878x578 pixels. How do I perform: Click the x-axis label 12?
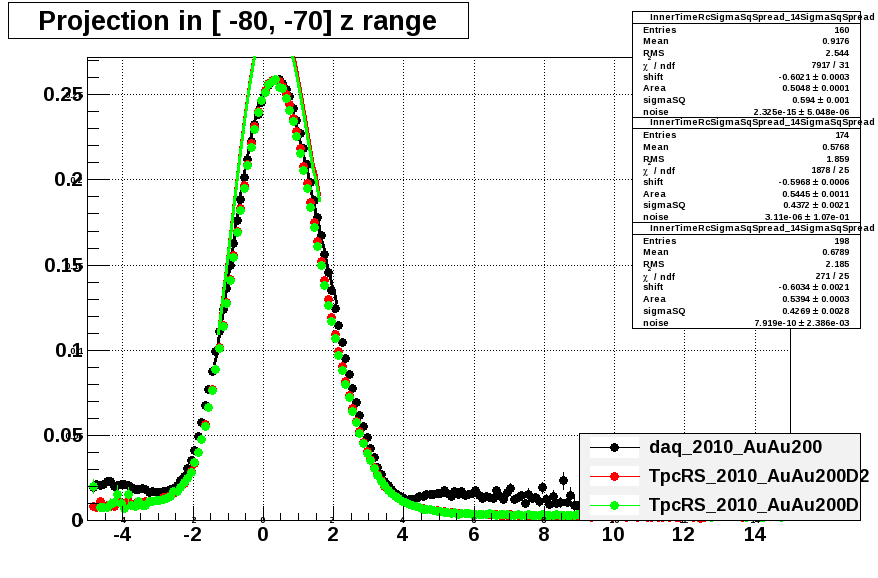684,534
